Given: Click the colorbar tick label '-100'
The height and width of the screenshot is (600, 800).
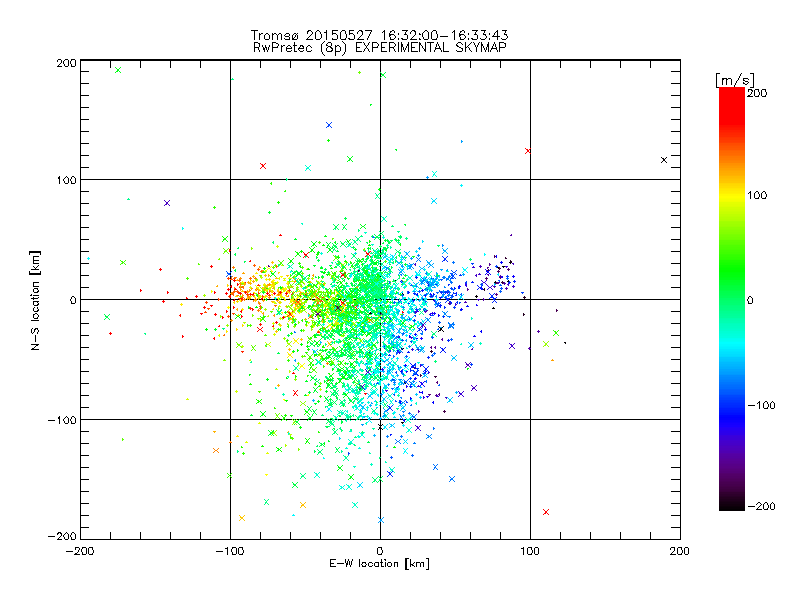Looking at the screenshot, I should tap(761, 406).
